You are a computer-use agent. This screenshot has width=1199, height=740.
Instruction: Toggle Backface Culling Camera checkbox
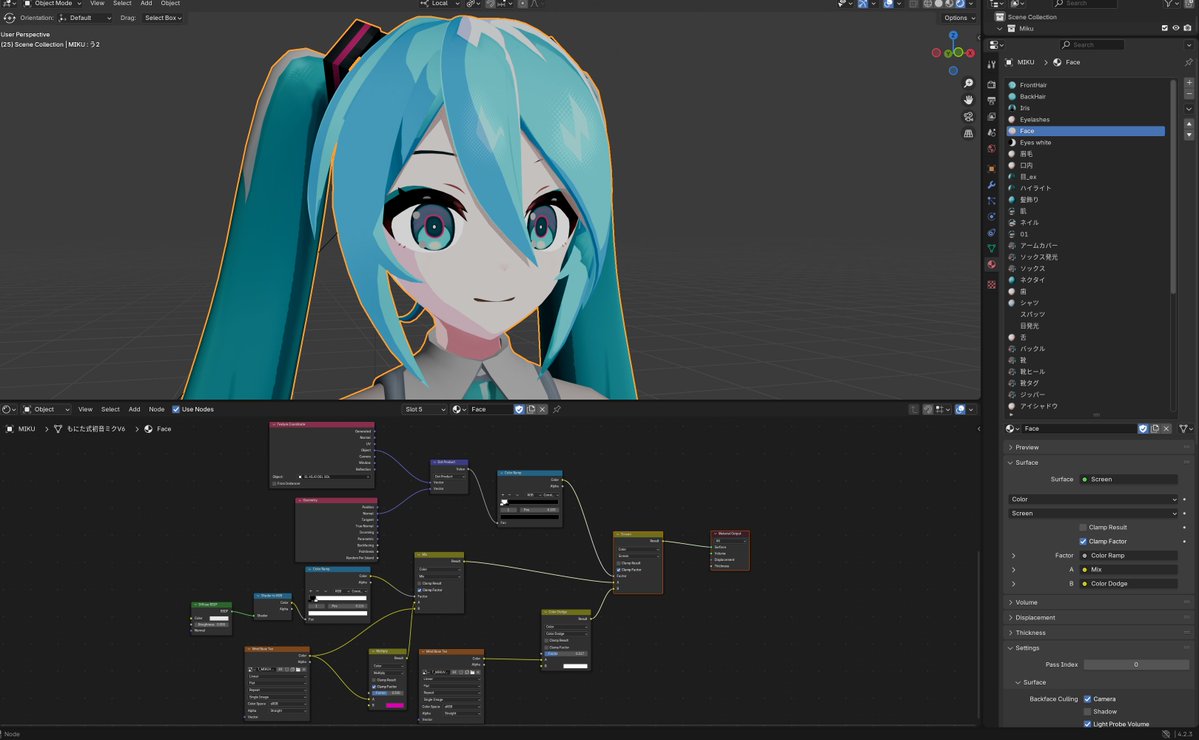(1087, 699)
